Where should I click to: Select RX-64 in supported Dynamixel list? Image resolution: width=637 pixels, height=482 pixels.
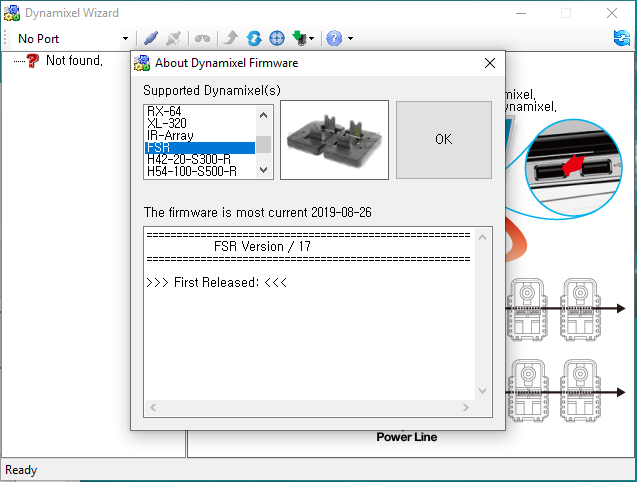pyautogui.click(x=200, y=111)
